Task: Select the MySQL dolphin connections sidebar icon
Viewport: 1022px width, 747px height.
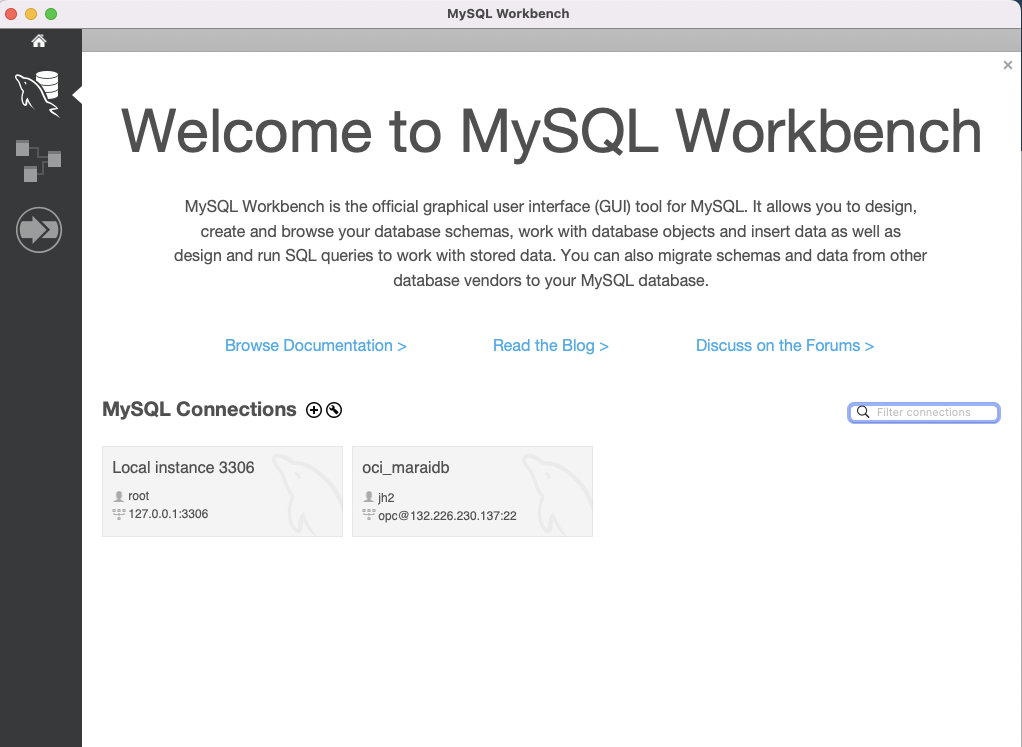Action: [x=38, y=95]
